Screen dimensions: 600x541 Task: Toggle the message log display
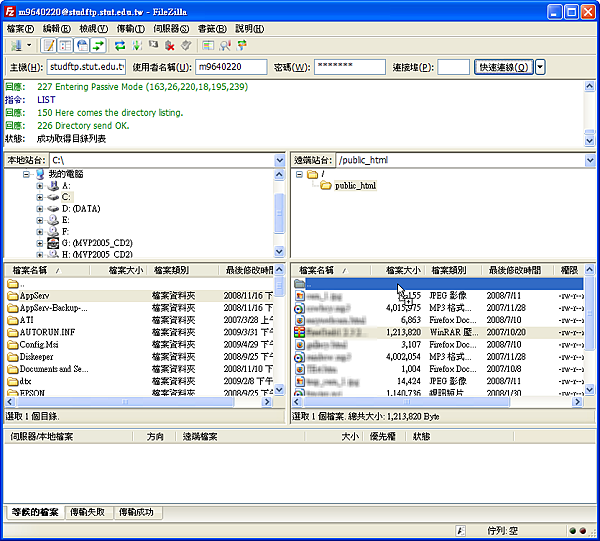(49, 46)
